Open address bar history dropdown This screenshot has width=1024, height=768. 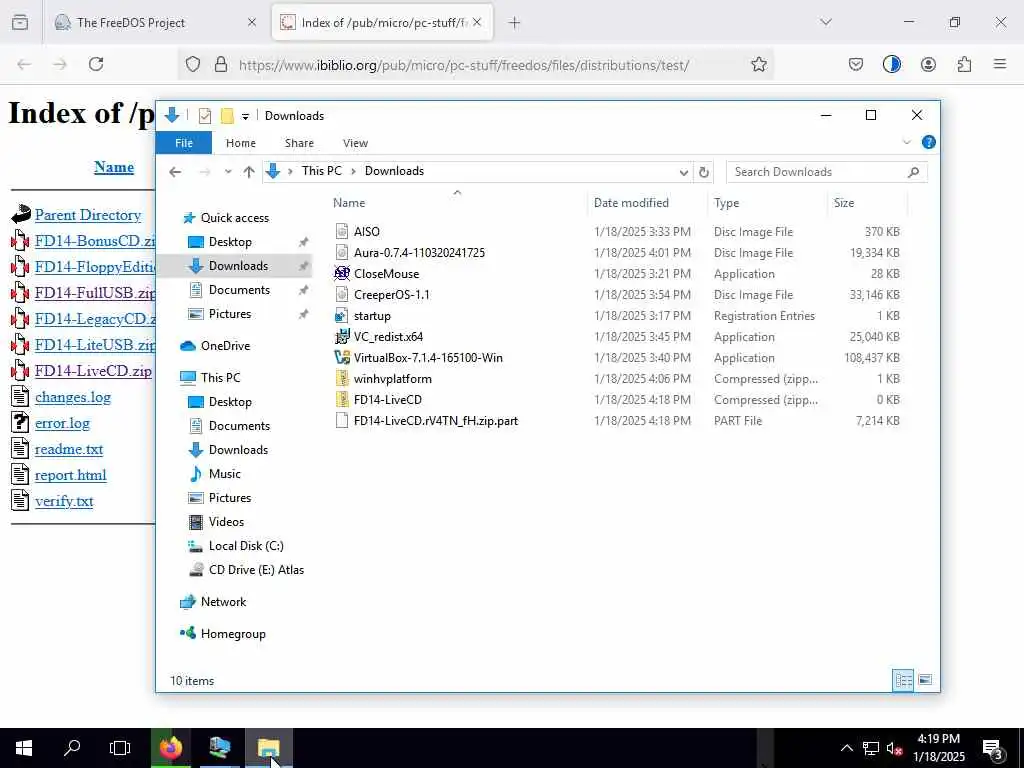tap(683, 172)
